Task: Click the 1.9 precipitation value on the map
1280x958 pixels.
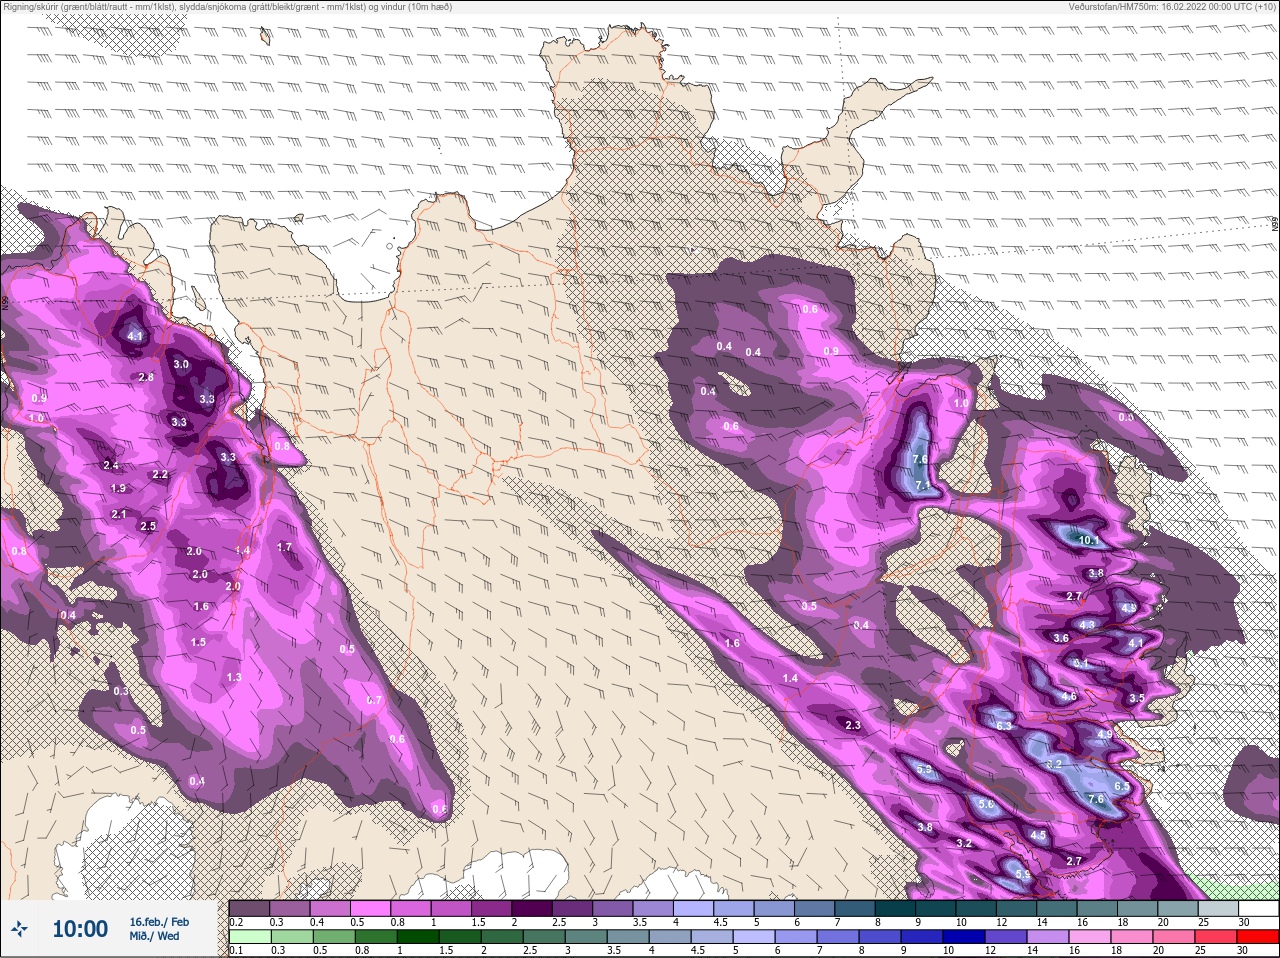Action: pos(118,489)
